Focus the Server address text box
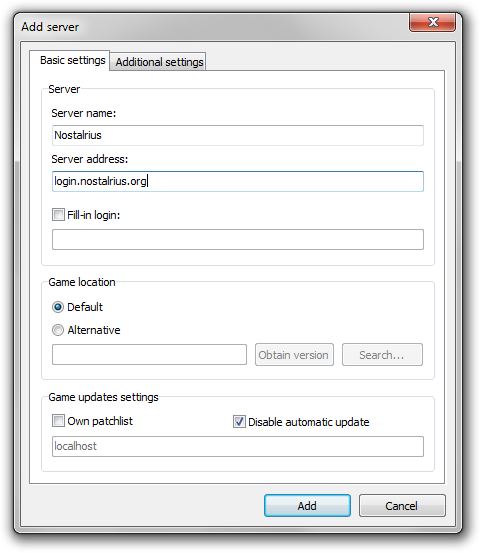Viewport: 481px width, 553px height. pos(238,181)
